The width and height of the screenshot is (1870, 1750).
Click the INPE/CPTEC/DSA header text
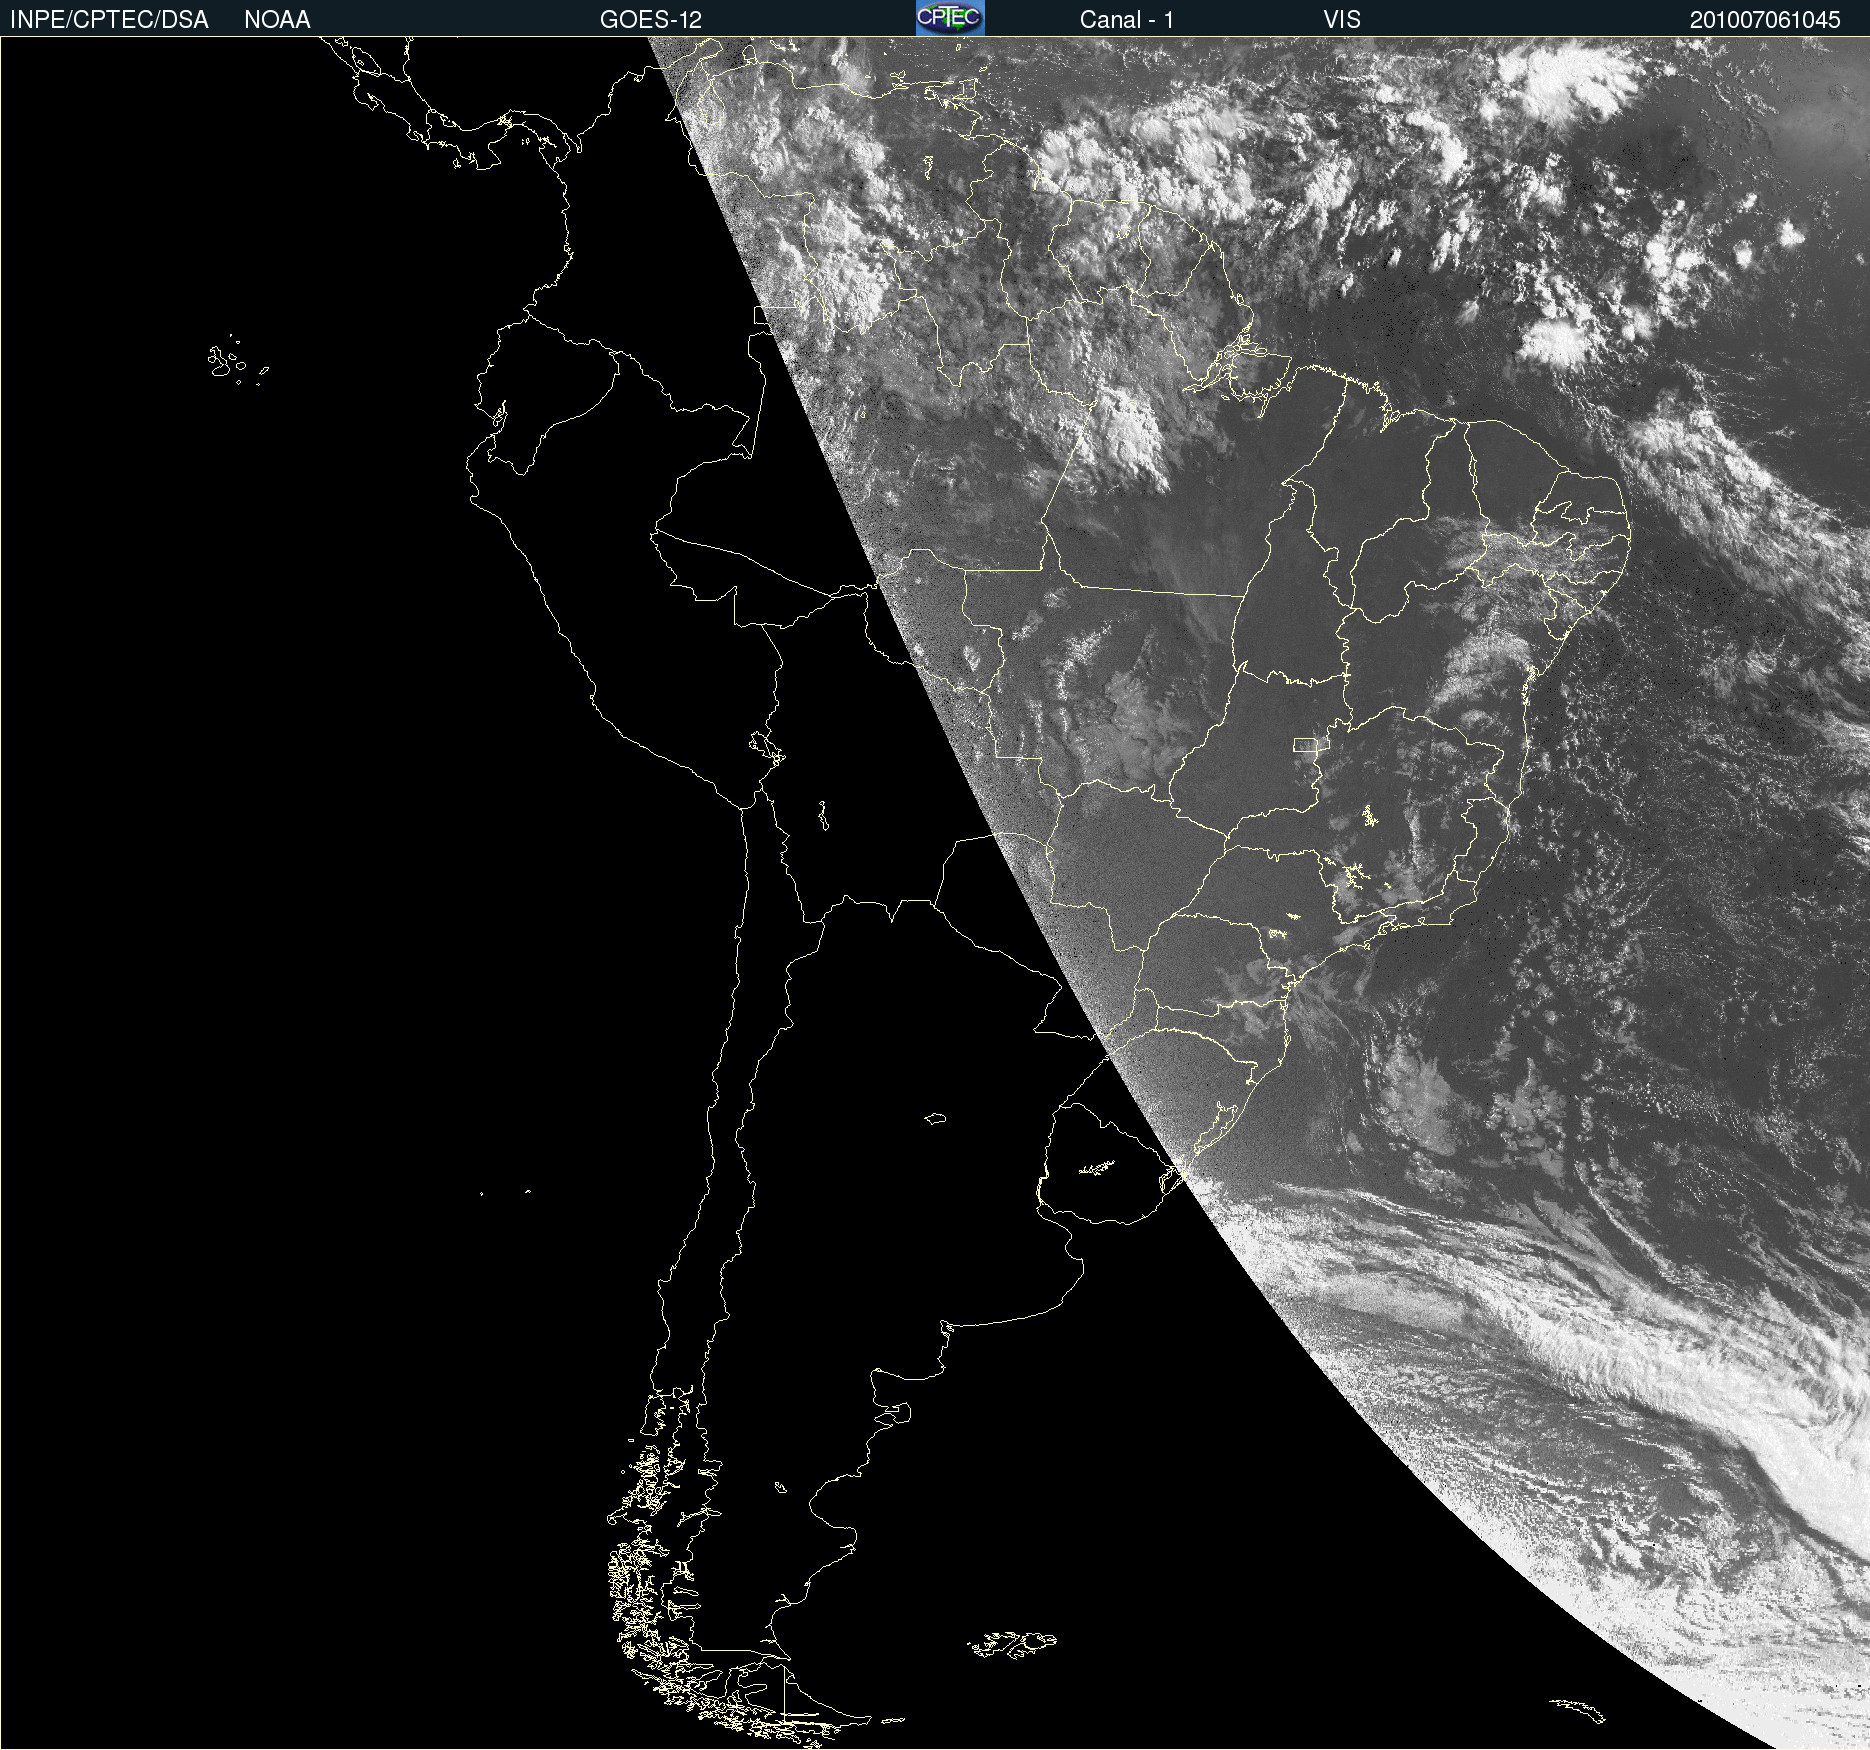(x=109, y=20)
